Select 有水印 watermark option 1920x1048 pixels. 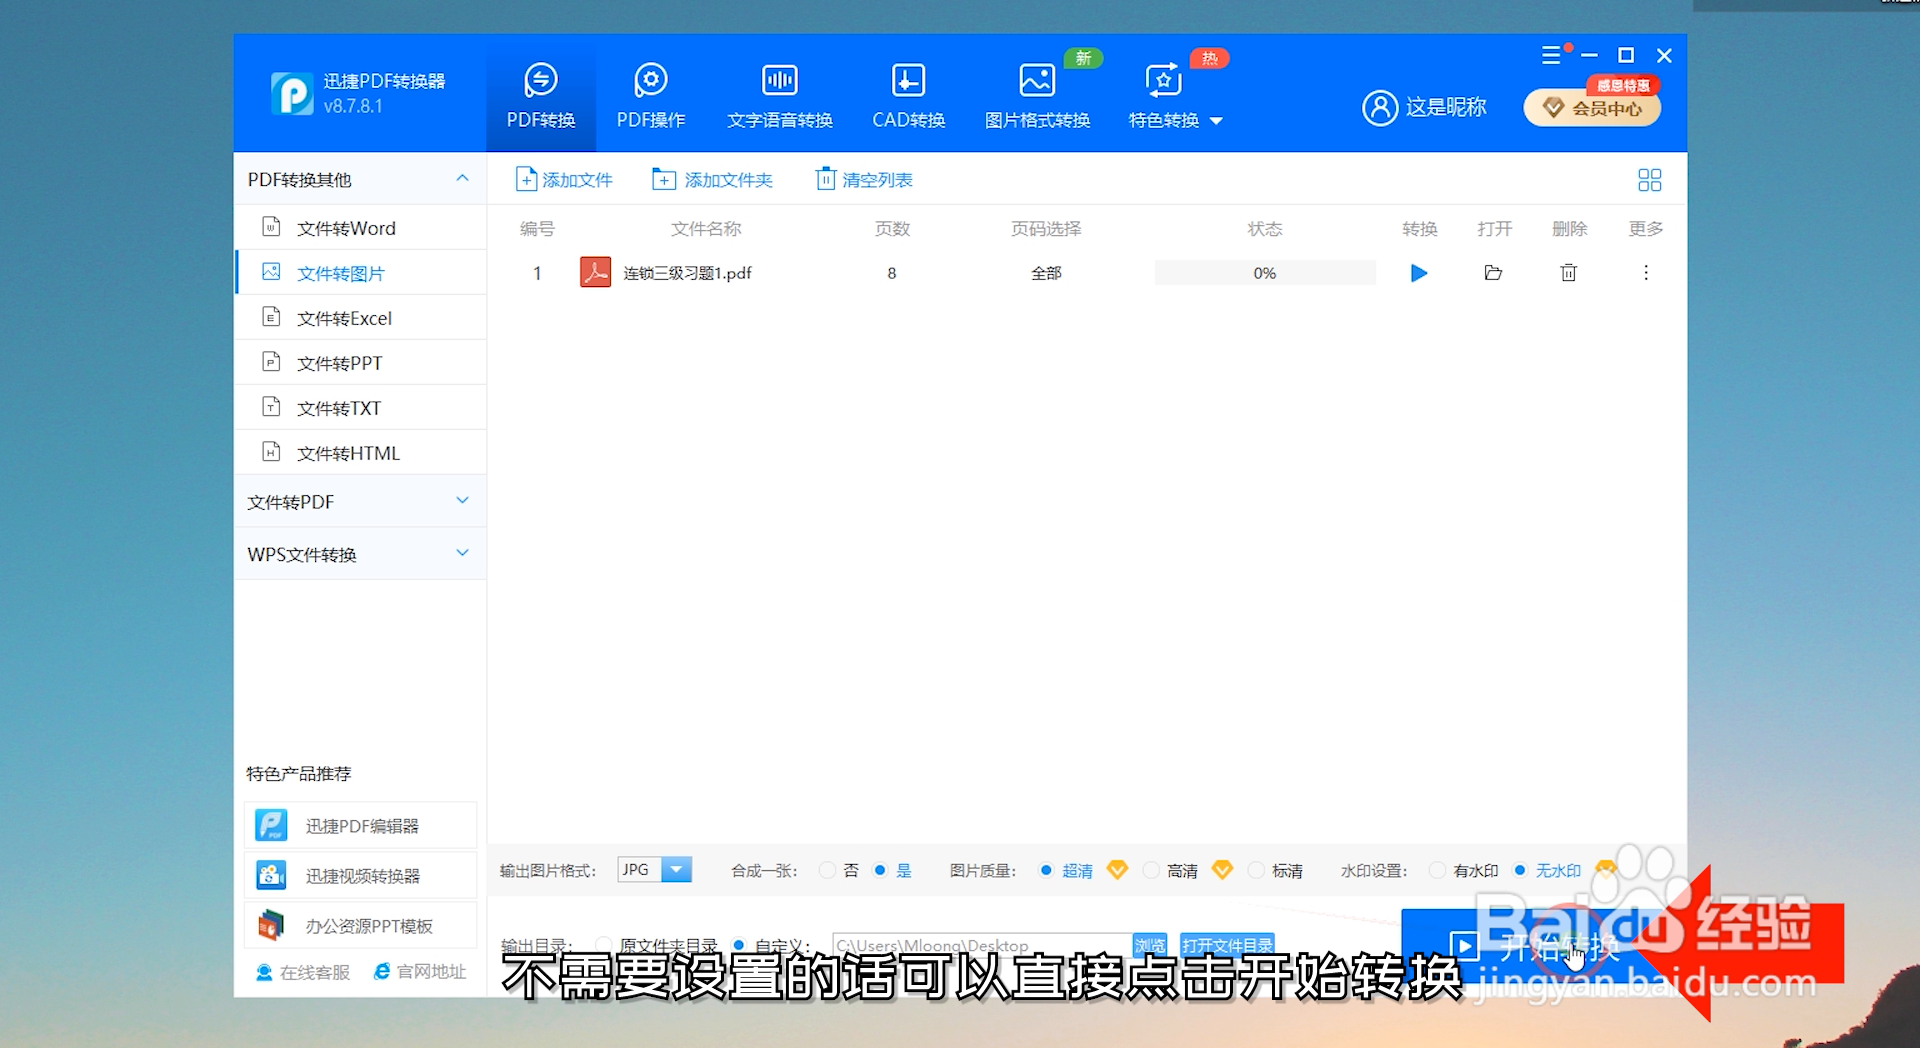click(x=1437, y=870)
